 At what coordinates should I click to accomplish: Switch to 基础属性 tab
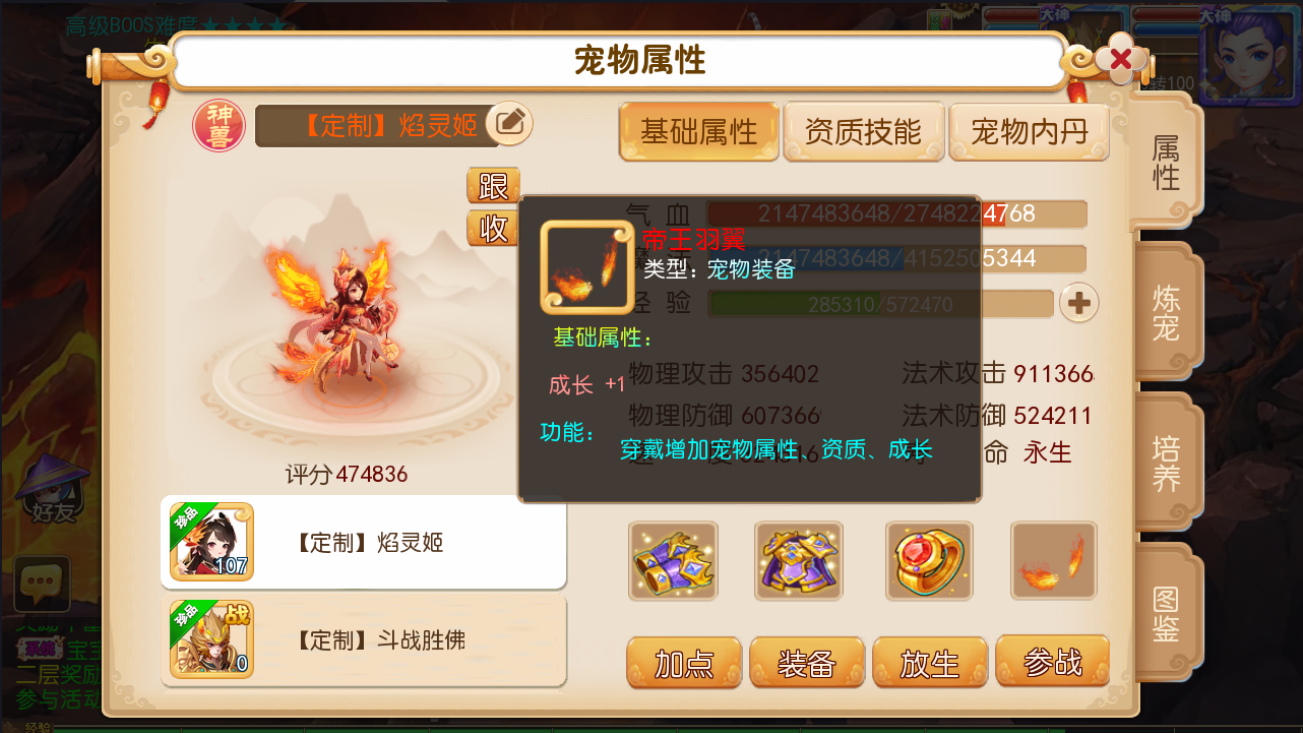coord(699,131)
